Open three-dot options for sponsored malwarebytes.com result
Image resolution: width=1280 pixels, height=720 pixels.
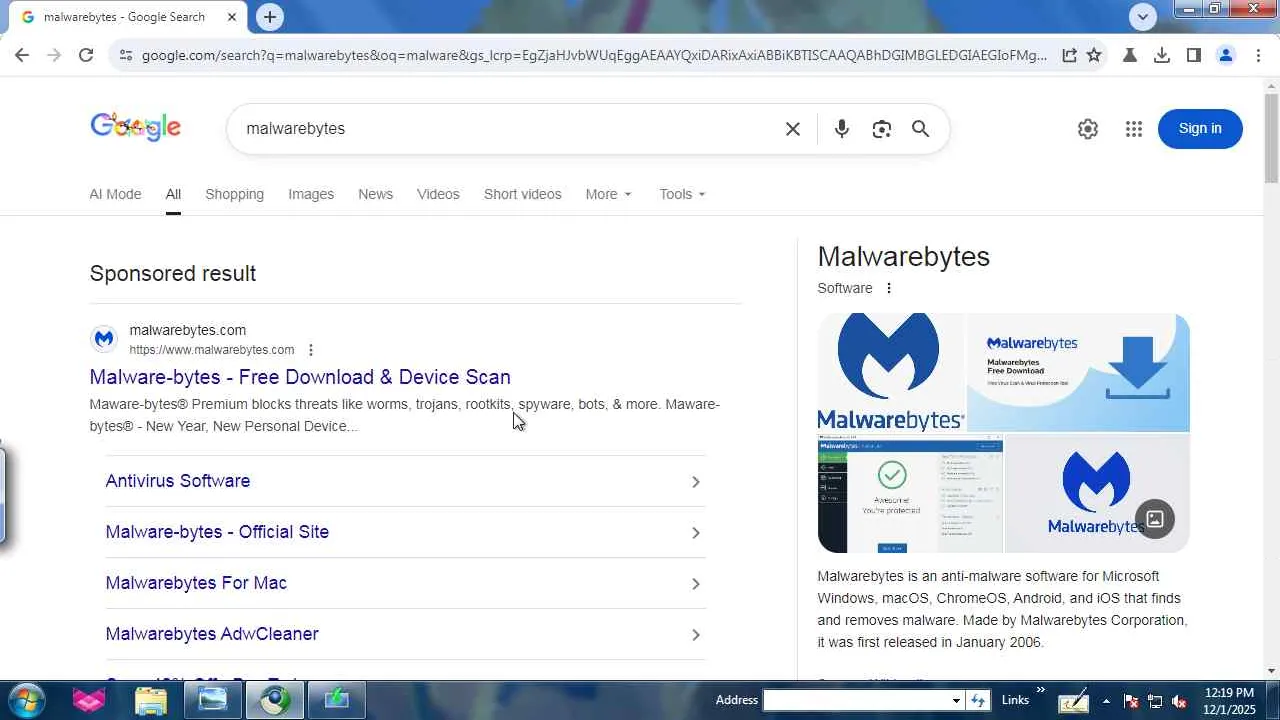[x=311, y=350]
